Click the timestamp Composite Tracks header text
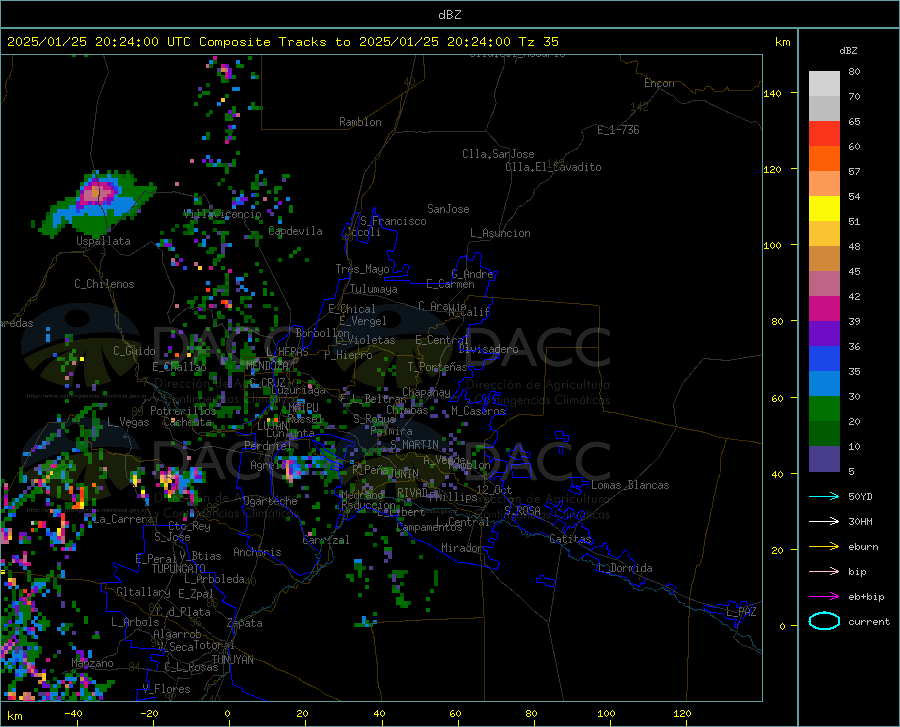Screen dimensions: 900x727 282,42
